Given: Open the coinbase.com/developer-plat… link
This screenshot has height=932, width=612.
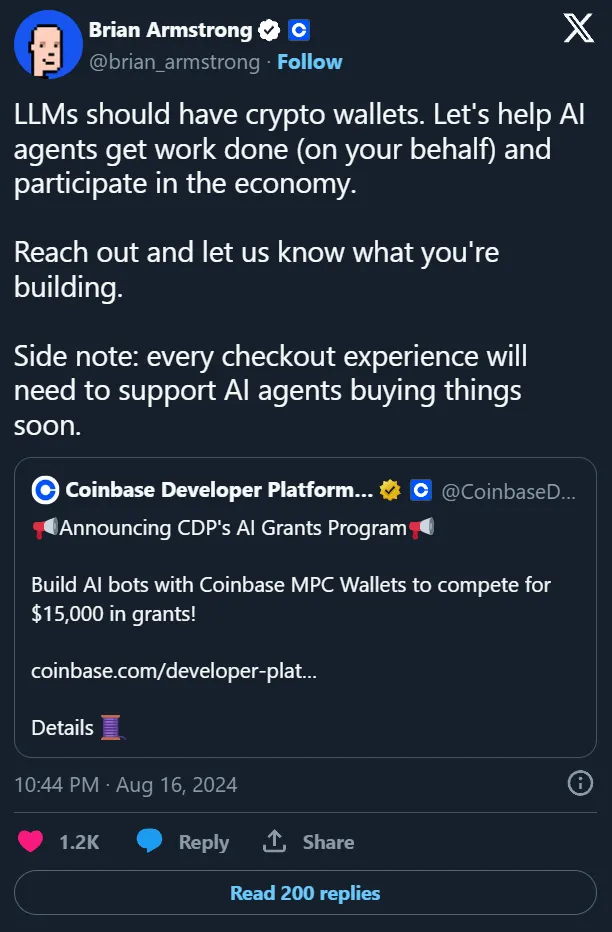Looking at the screenshot, I should click(174, 672).
